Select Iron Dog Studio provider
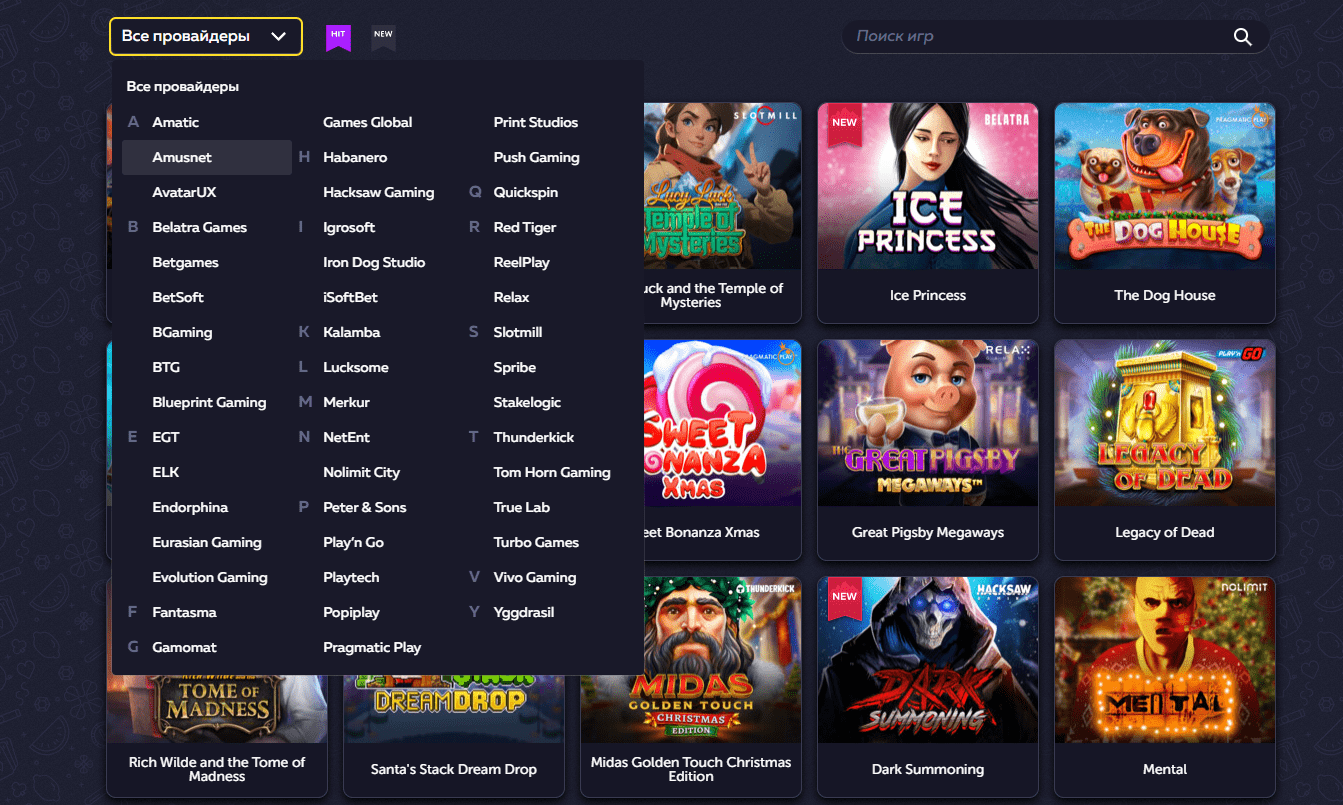The height and width of the screenshot is (805, 1343). [374, 262]
